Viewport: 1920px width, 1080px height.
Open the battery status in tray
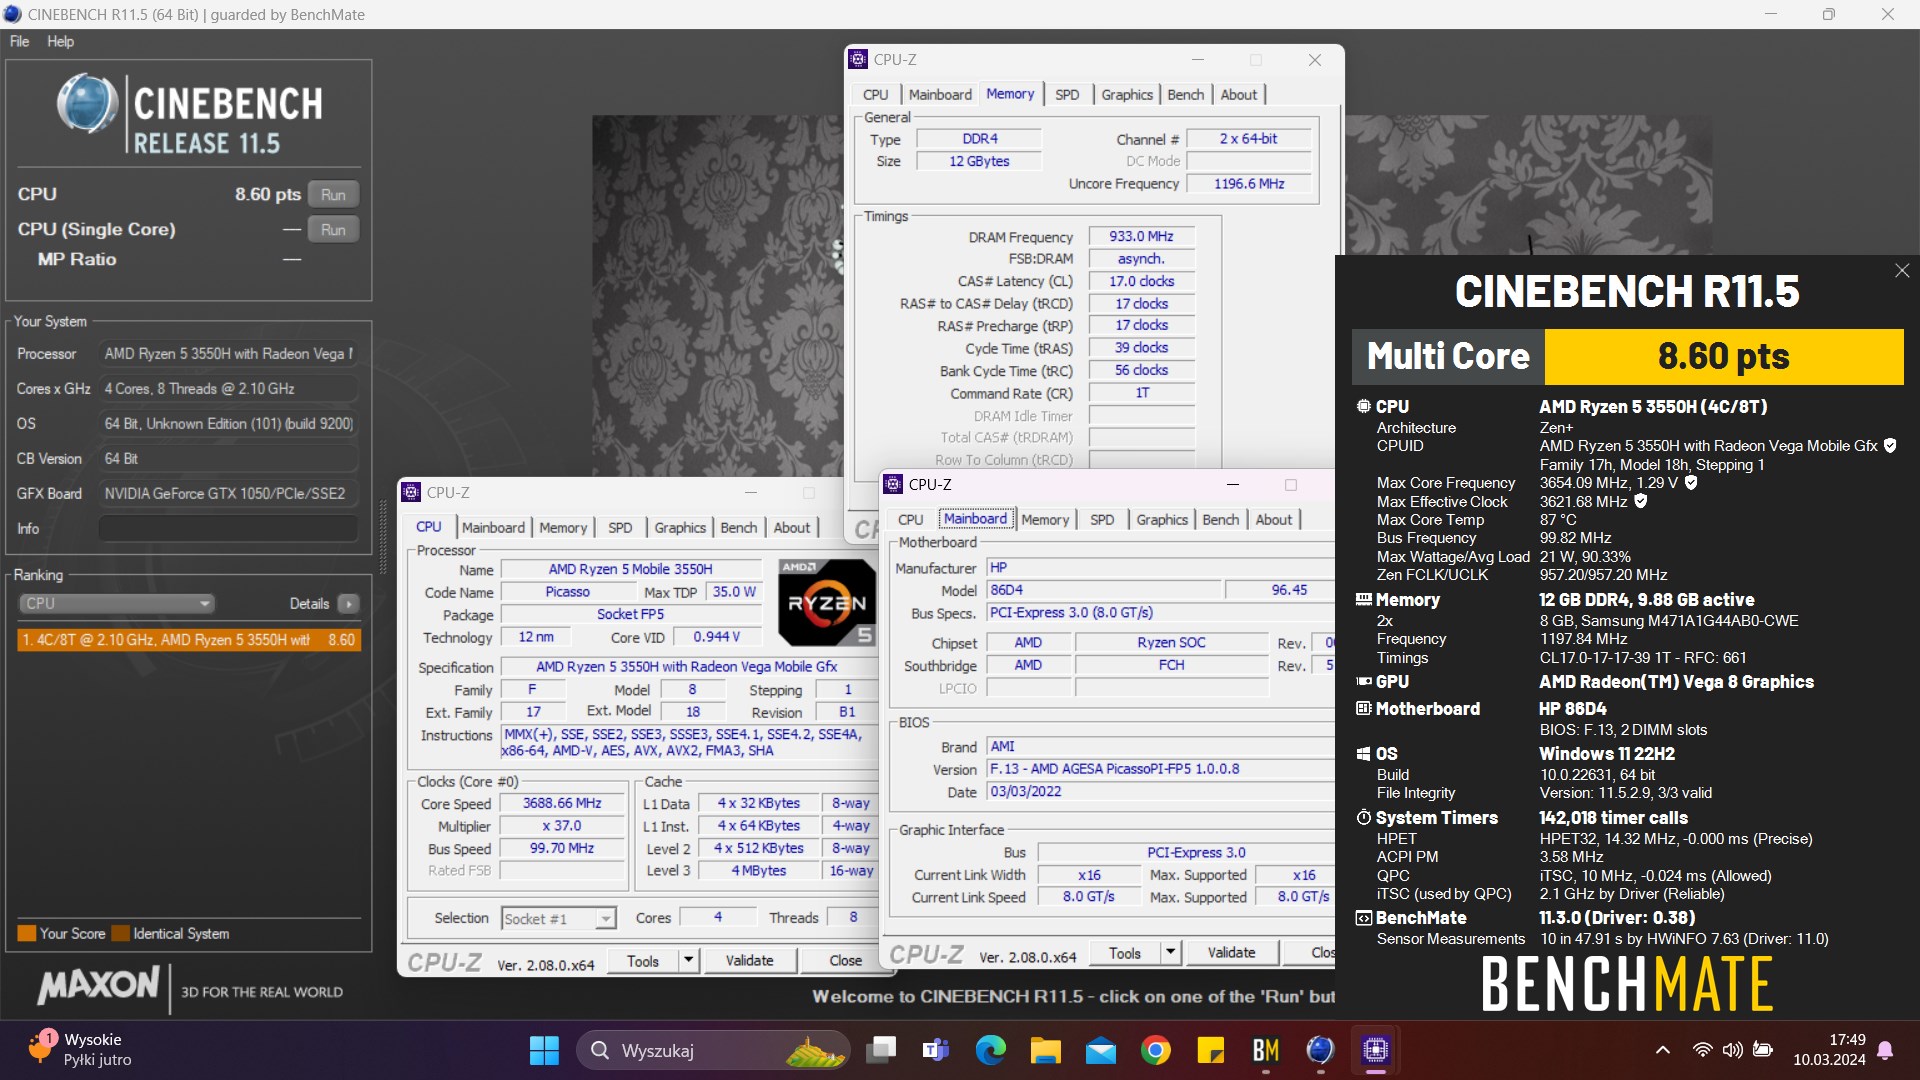pos(1764,1050)
